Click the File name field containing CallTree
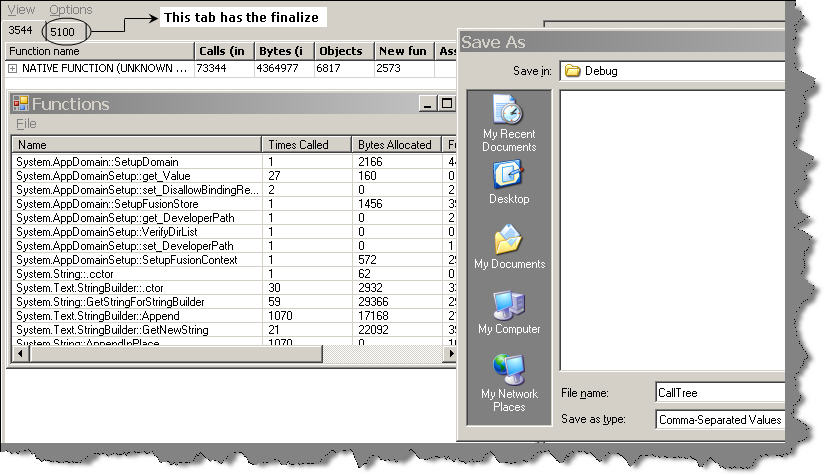825x475 pixels. click(x=720, y=392)
